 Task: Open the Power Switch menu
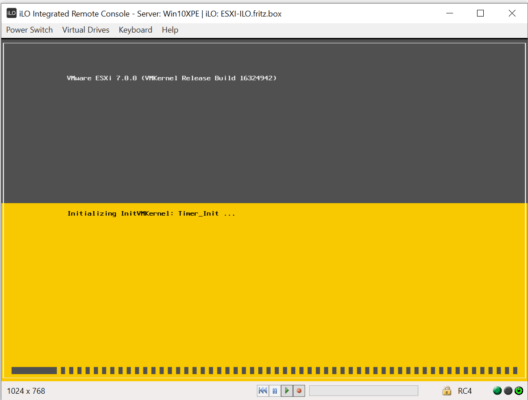click(29, 30)
